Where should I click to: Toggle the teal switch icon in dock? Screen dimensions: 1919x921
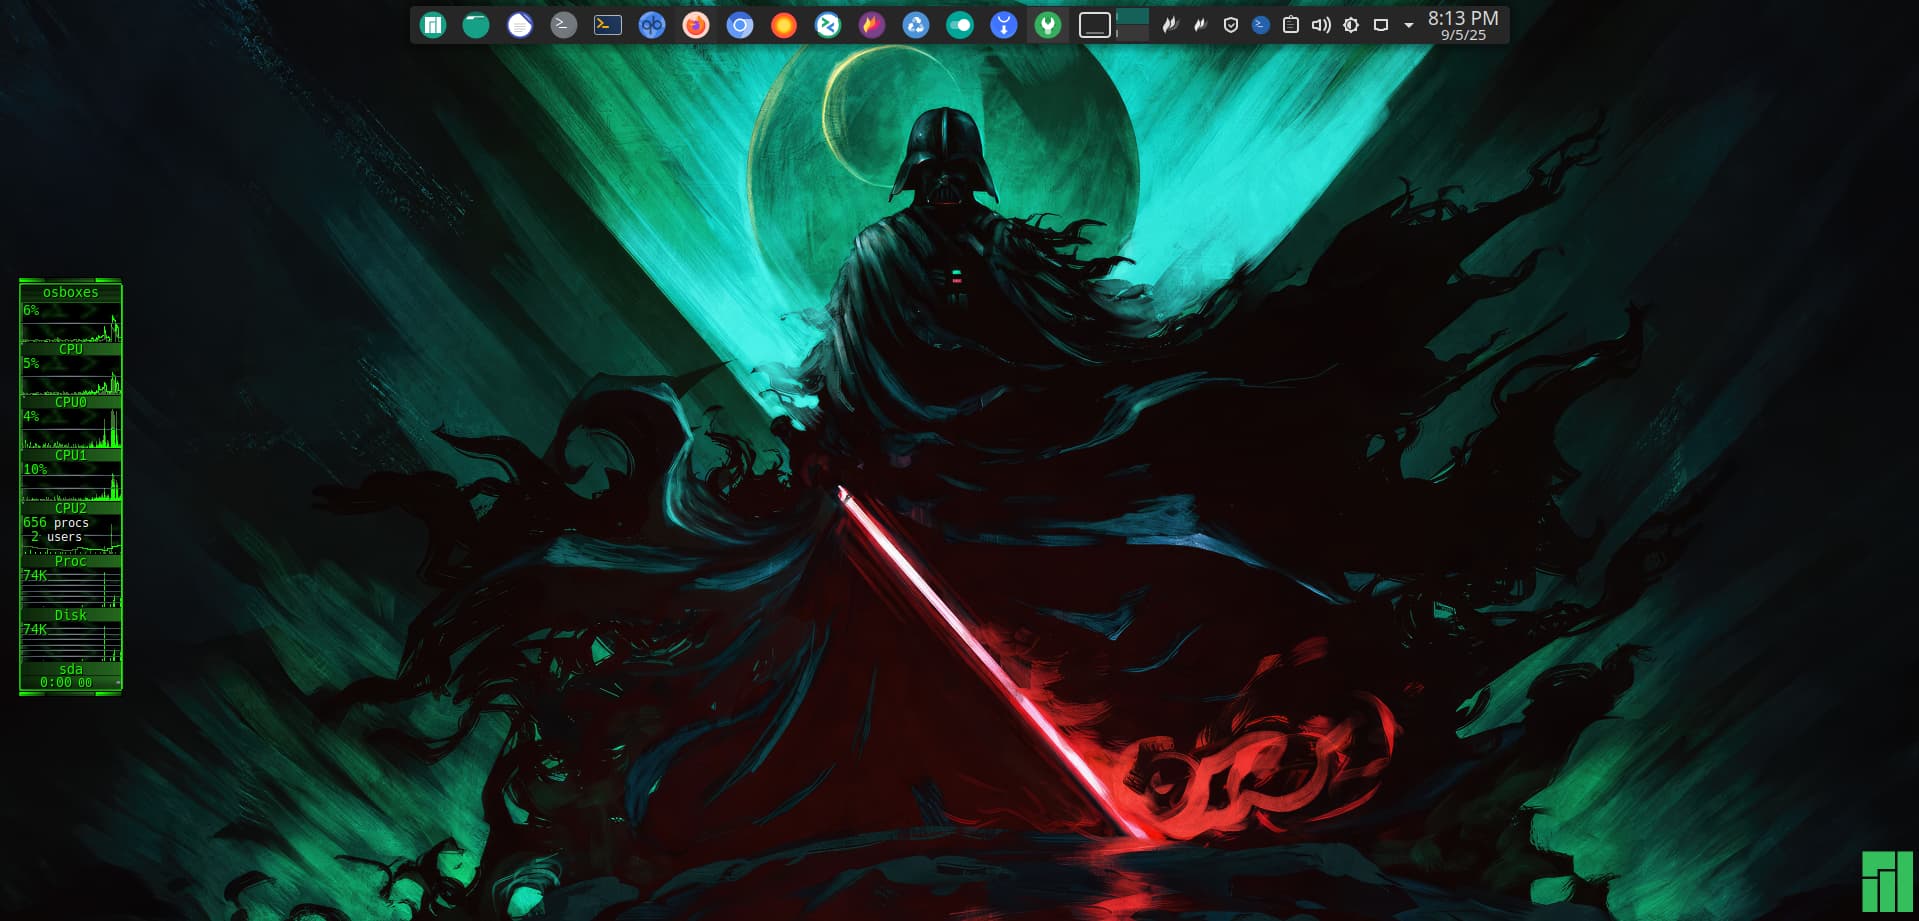coord(960,25)
